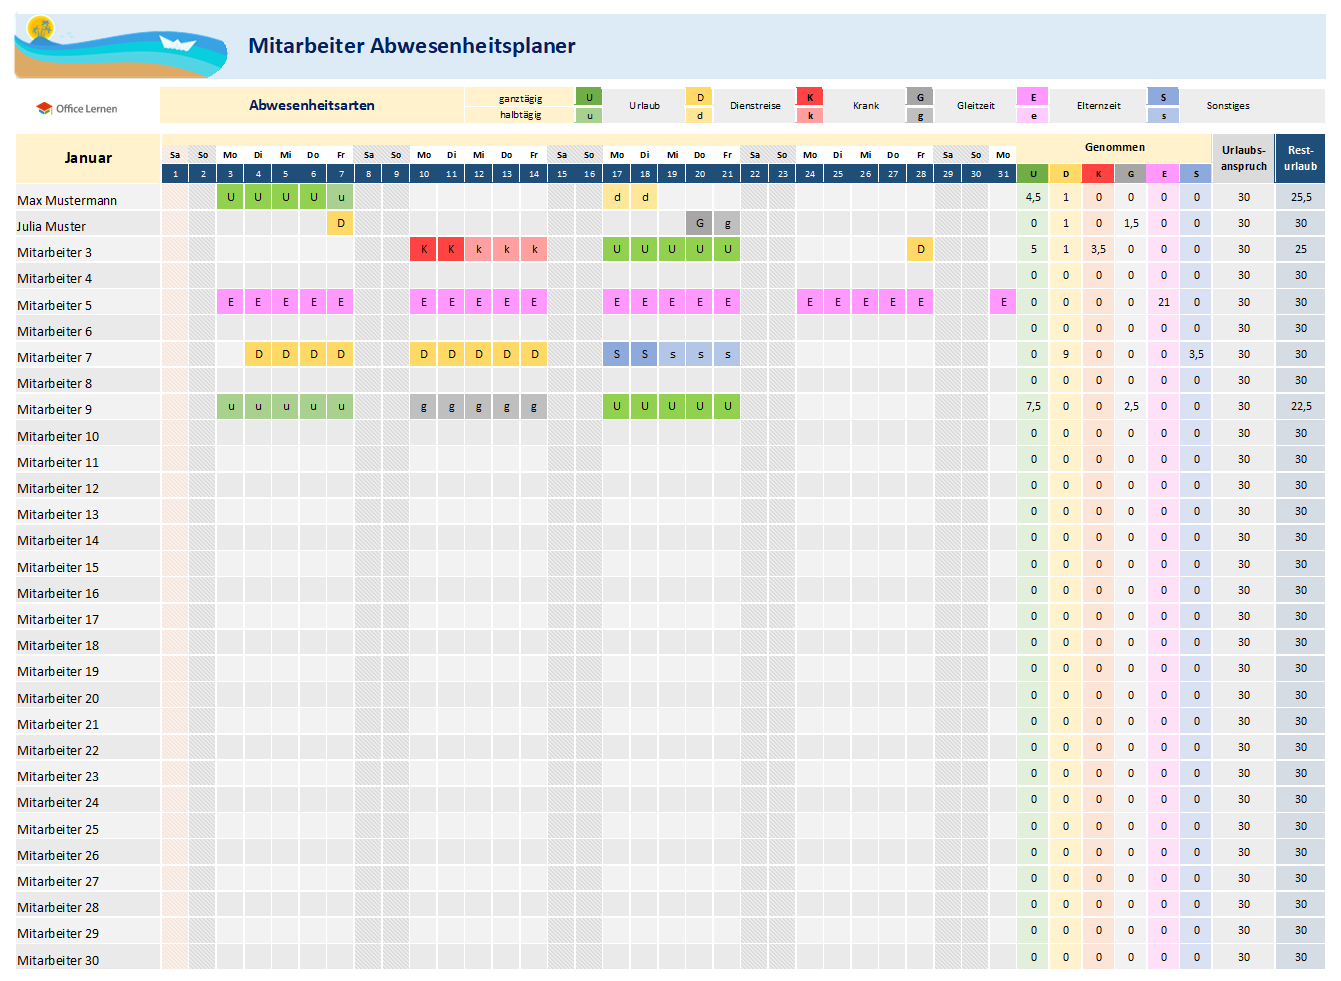
Task: Click the beach banner image with the paper boat
Action: (121, 47)
